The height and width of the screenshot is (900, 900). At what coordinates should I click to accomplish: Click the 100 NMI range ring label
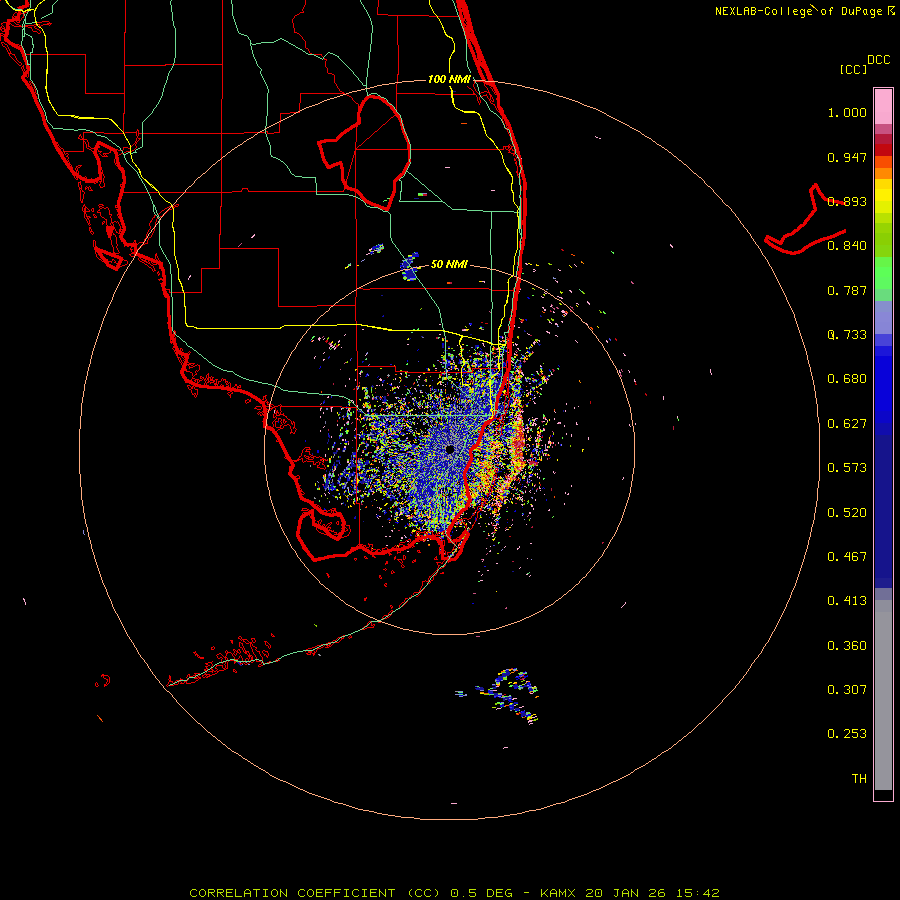[x=449, y=79]
